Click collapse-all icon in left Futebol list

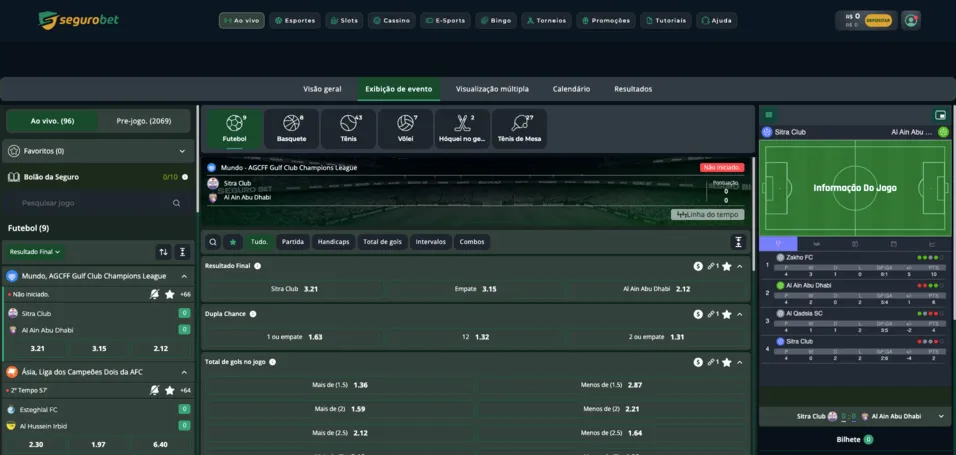183,251
